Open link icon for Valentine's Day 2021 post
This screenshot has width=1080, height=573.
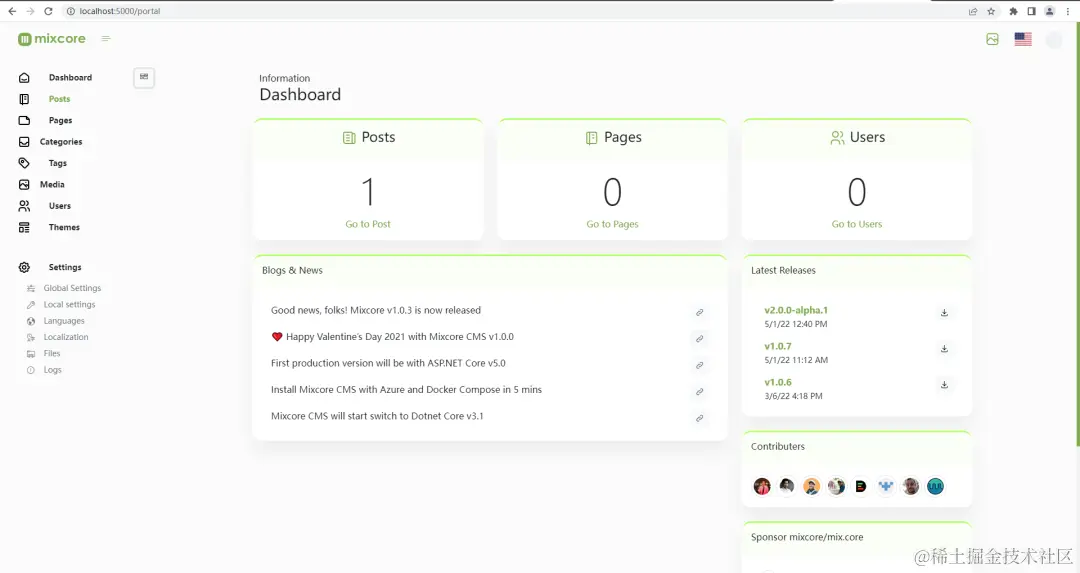point(699,339)
